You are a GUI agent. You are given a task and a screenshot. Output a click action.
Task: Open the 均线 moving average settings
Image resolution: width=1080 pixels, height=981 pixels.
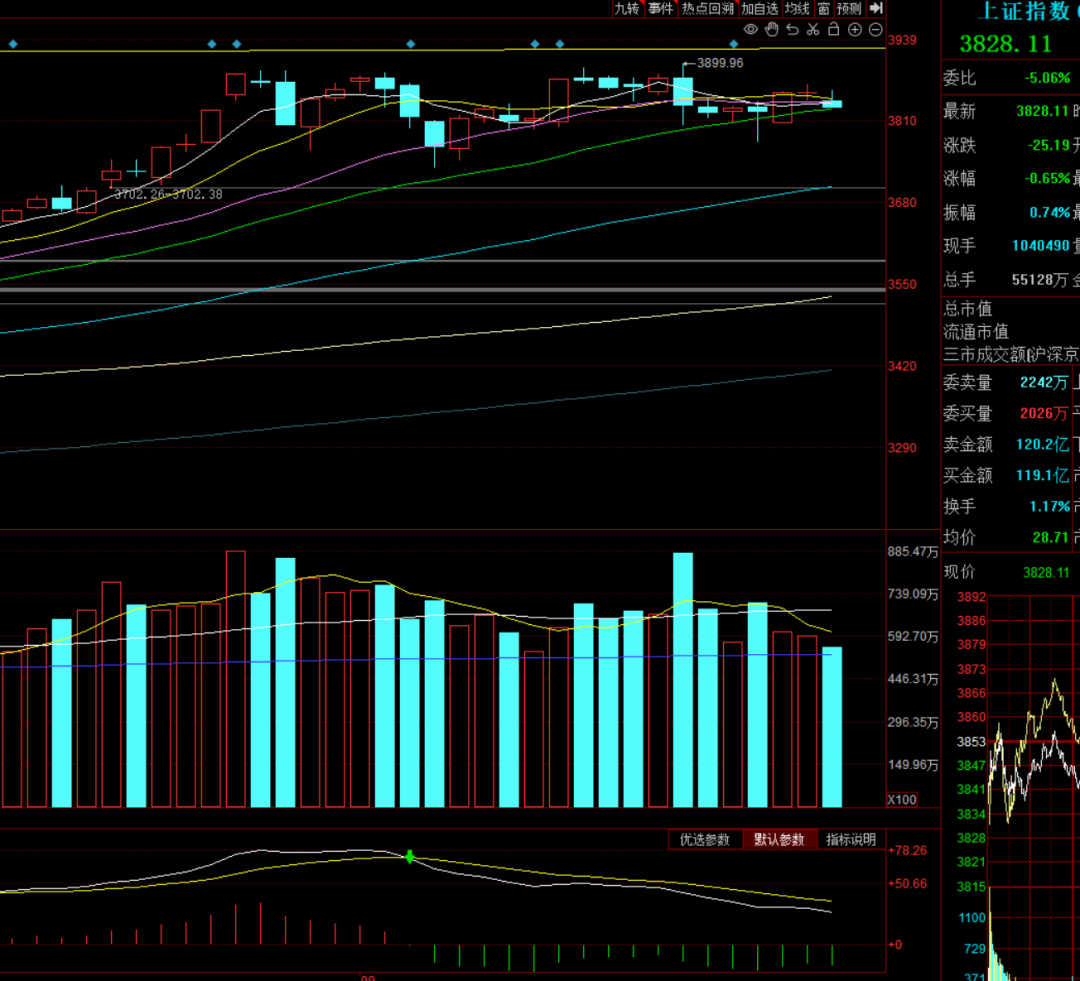point(797,8)
